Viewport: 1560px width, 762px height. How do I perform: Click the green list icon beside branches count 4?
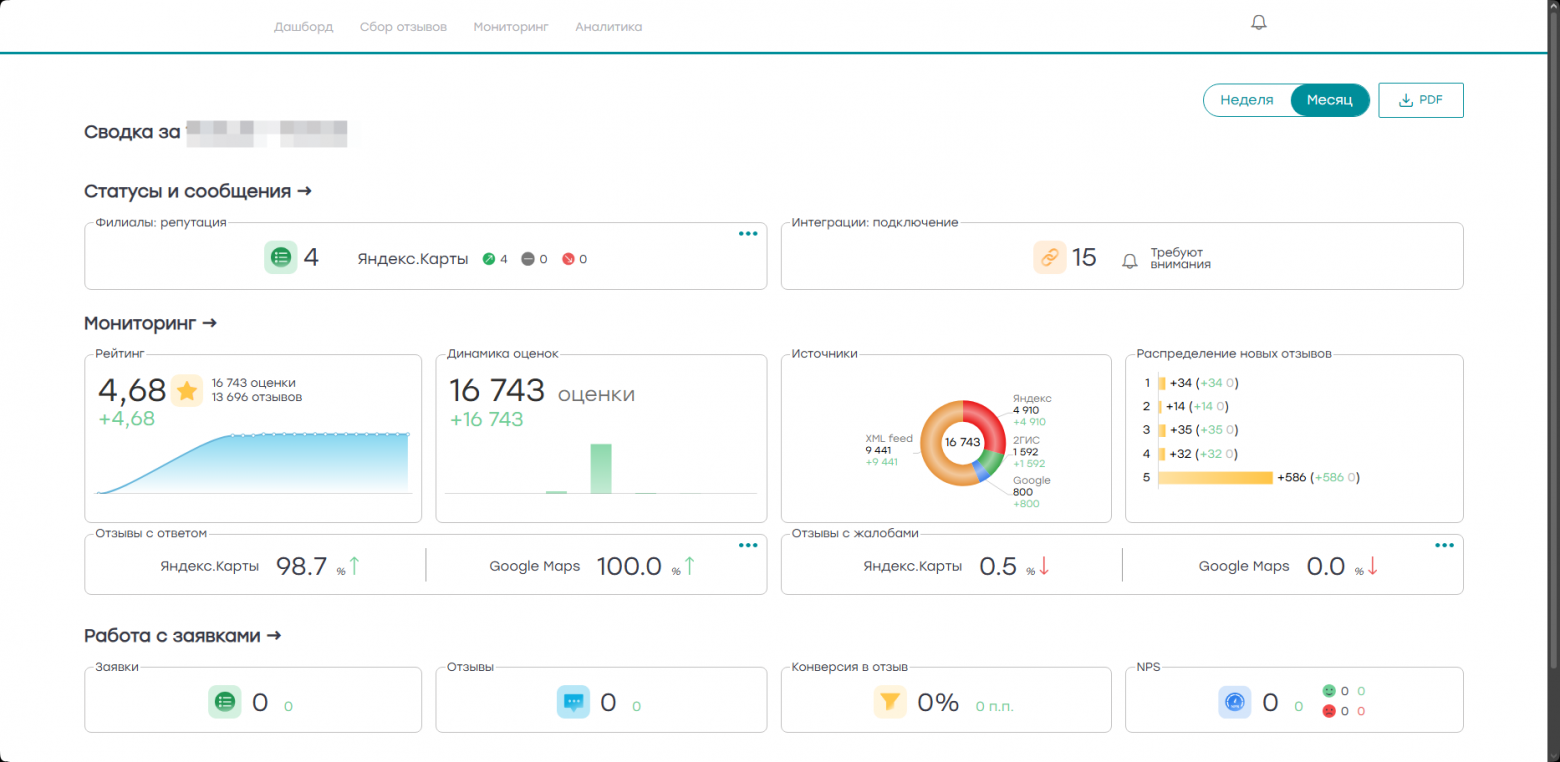tap(281, 257)
